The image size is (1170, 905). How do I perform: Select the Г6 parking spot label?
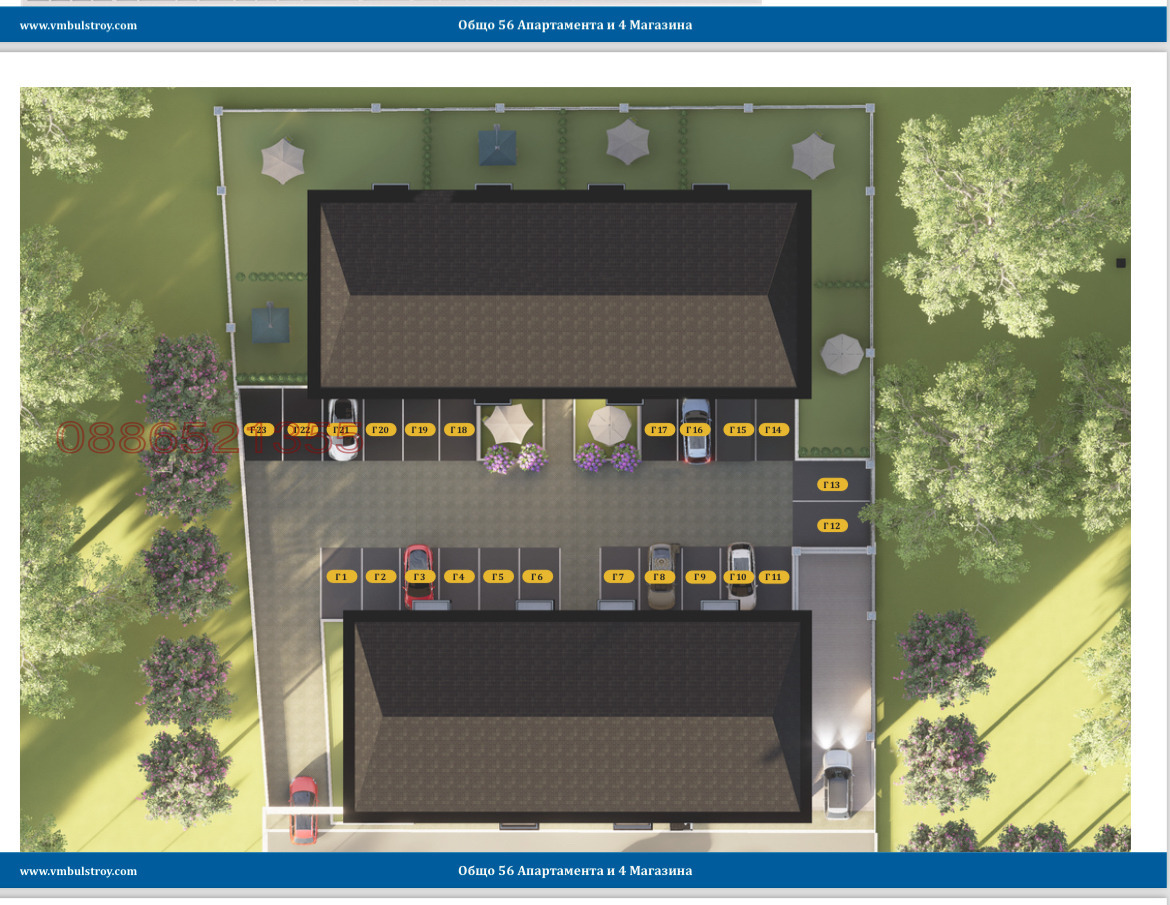click(536, 577)
